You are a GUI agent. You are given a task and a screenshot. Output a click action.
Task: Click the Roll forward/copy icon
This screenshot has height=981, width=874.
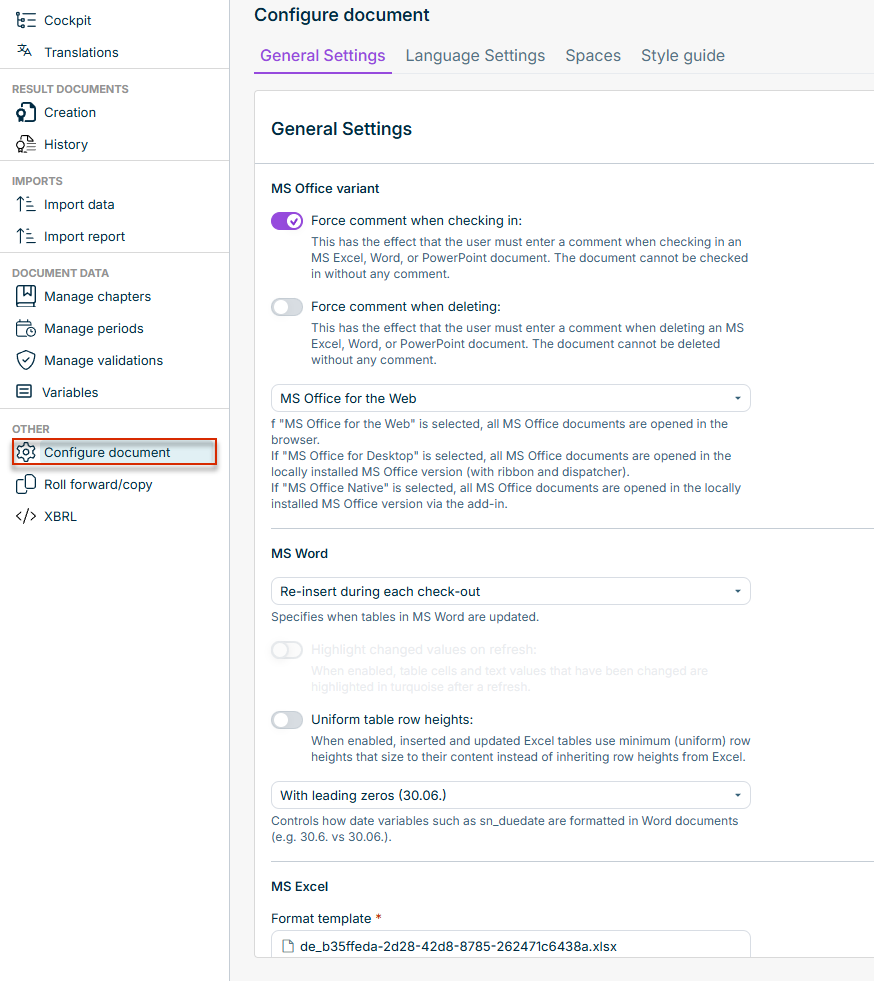tap(26, 484)
